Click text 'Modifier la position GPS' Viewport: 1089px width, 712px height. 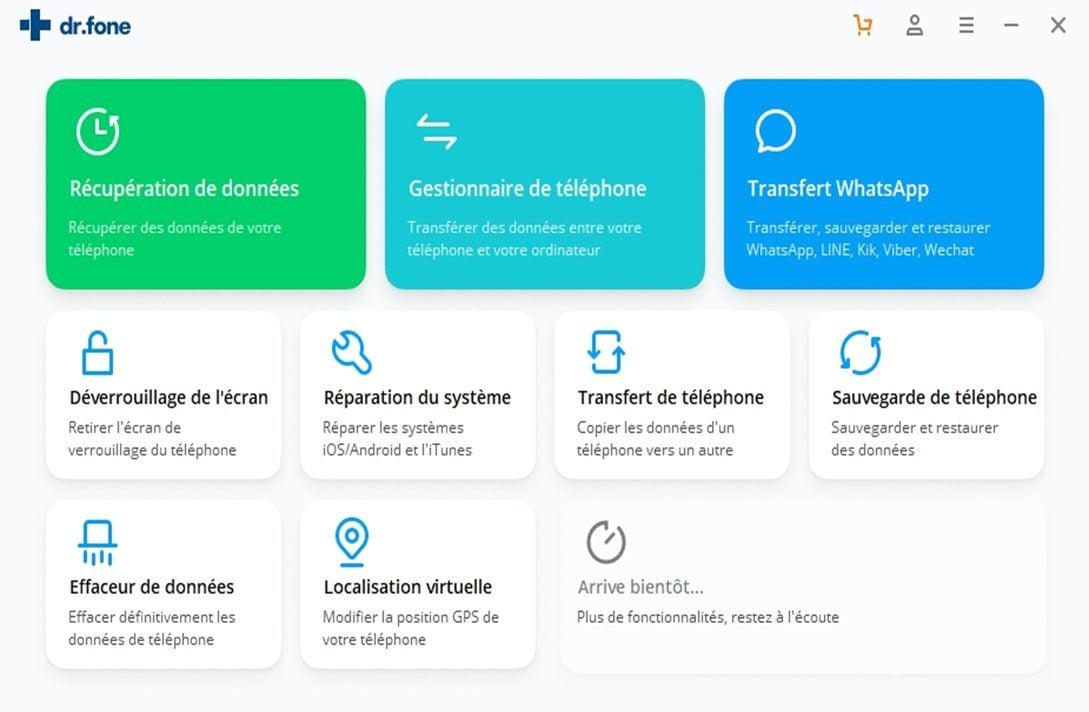click(401, 617)
